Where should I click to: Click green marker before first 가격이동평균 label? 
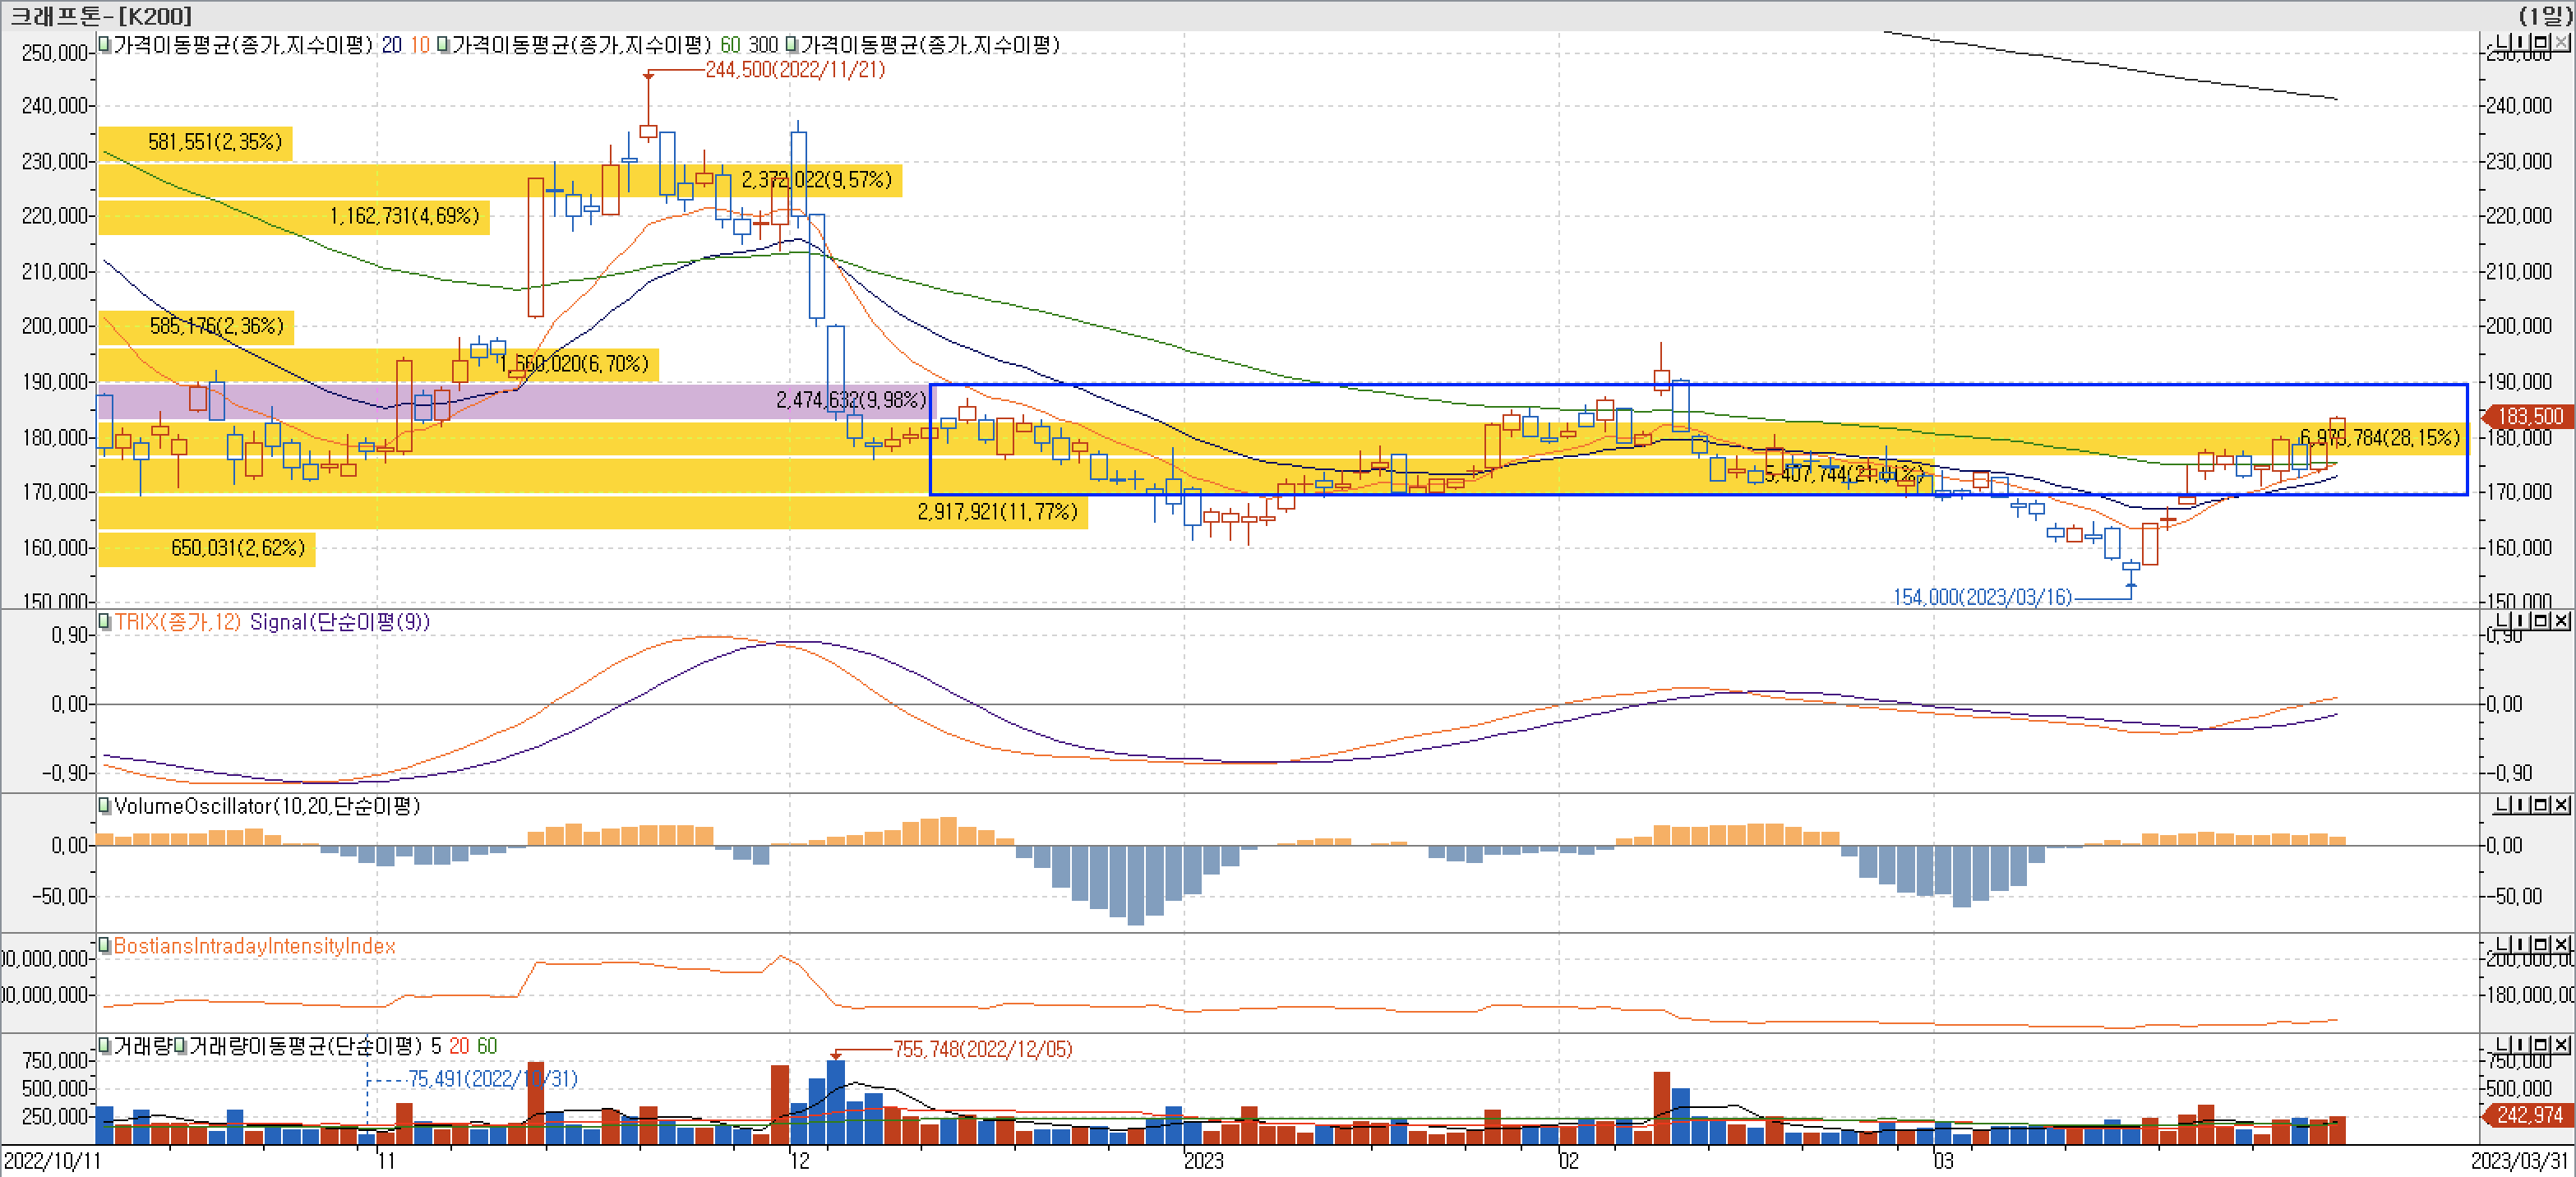(104, 44)
